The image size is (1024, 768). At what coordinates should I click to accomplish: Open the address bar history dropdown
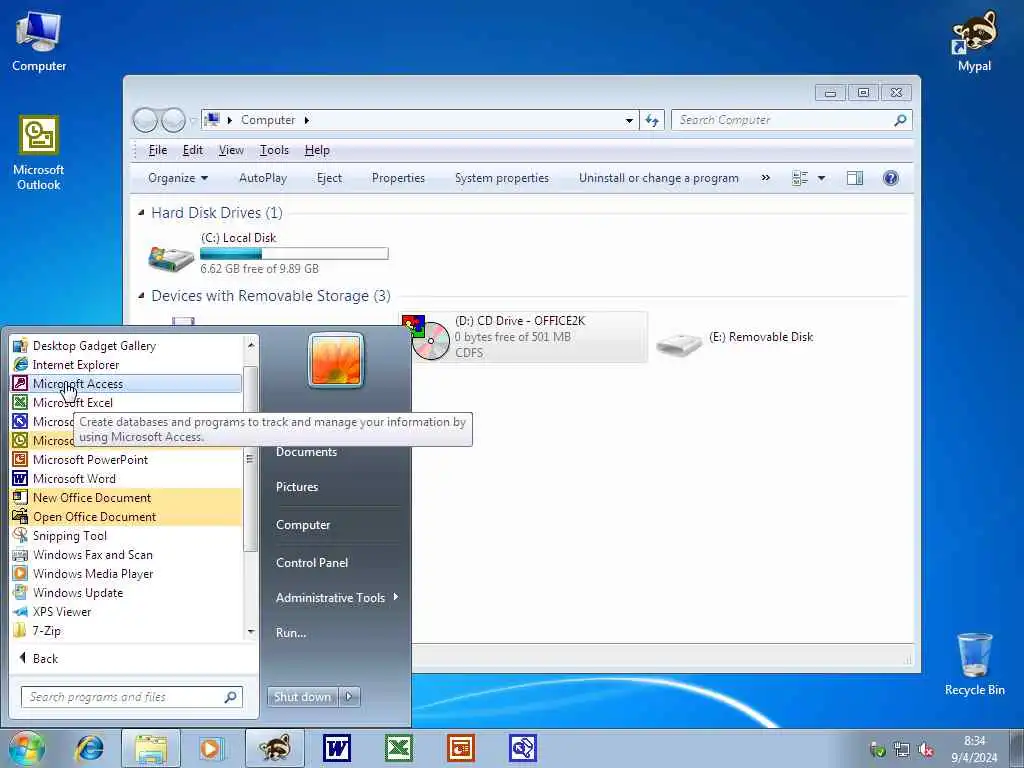(x=629, y=120)
